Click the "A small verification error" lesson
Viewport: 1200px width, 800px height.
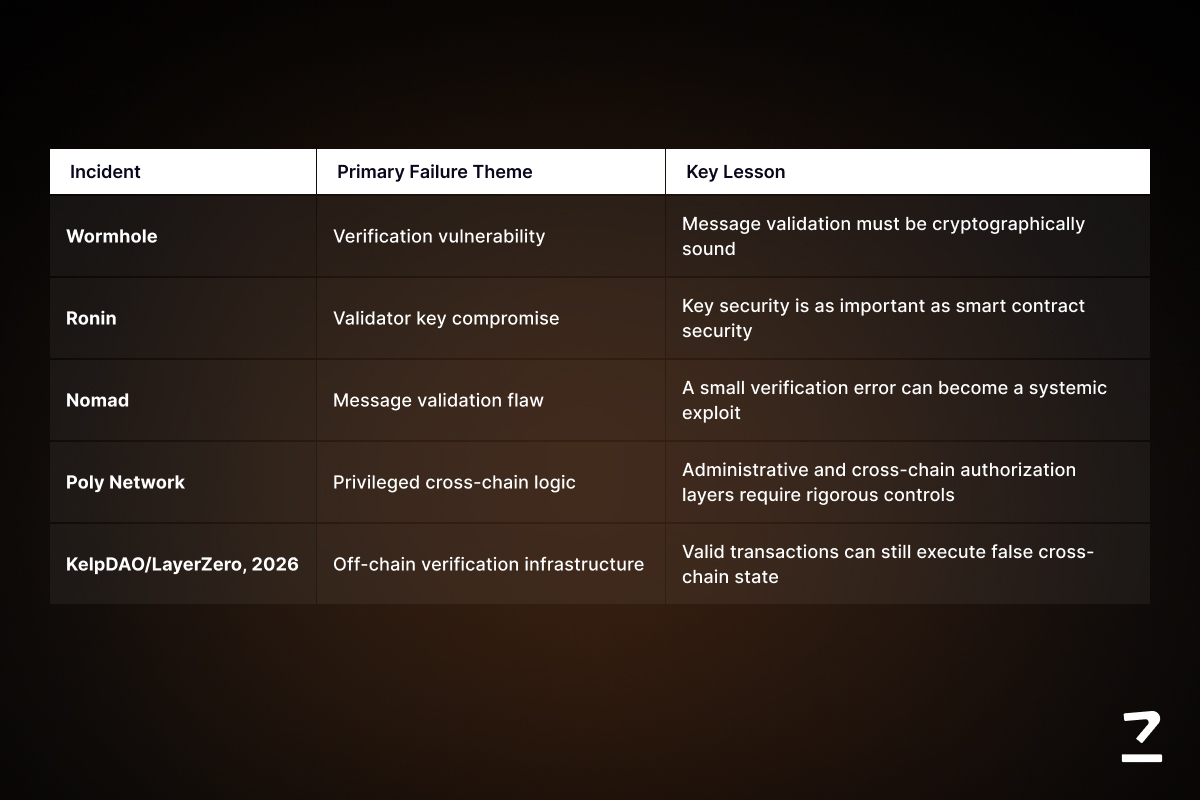tap(908, 400)
